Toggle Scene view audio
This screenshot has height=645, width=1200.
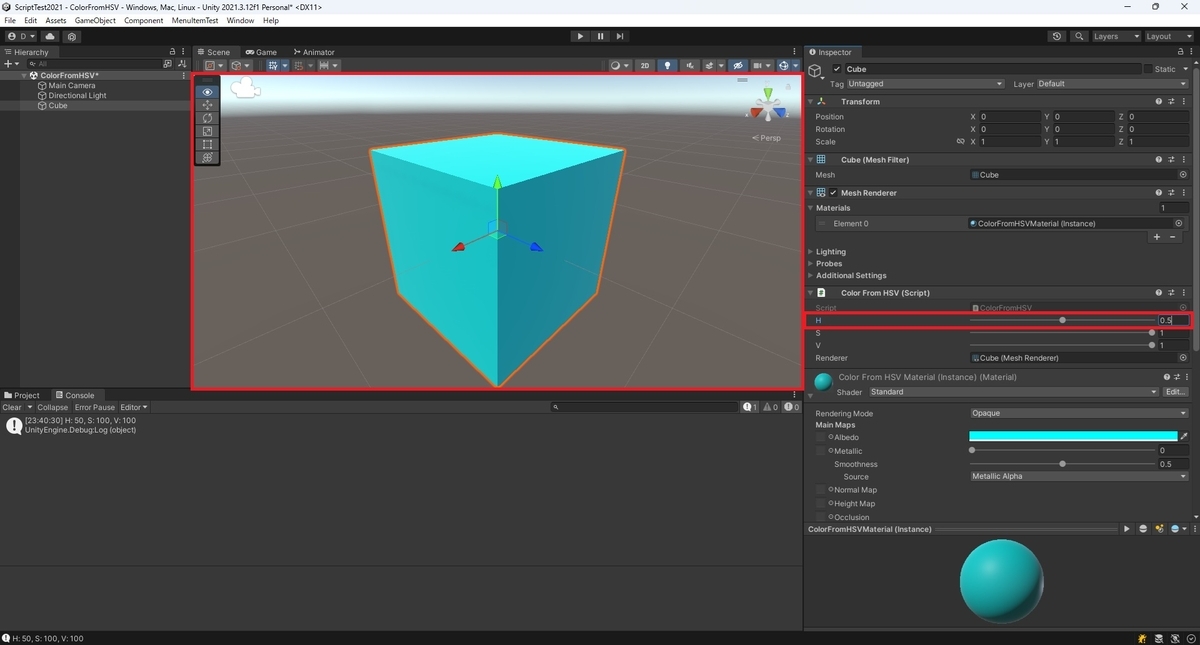[x=690, y=65]
